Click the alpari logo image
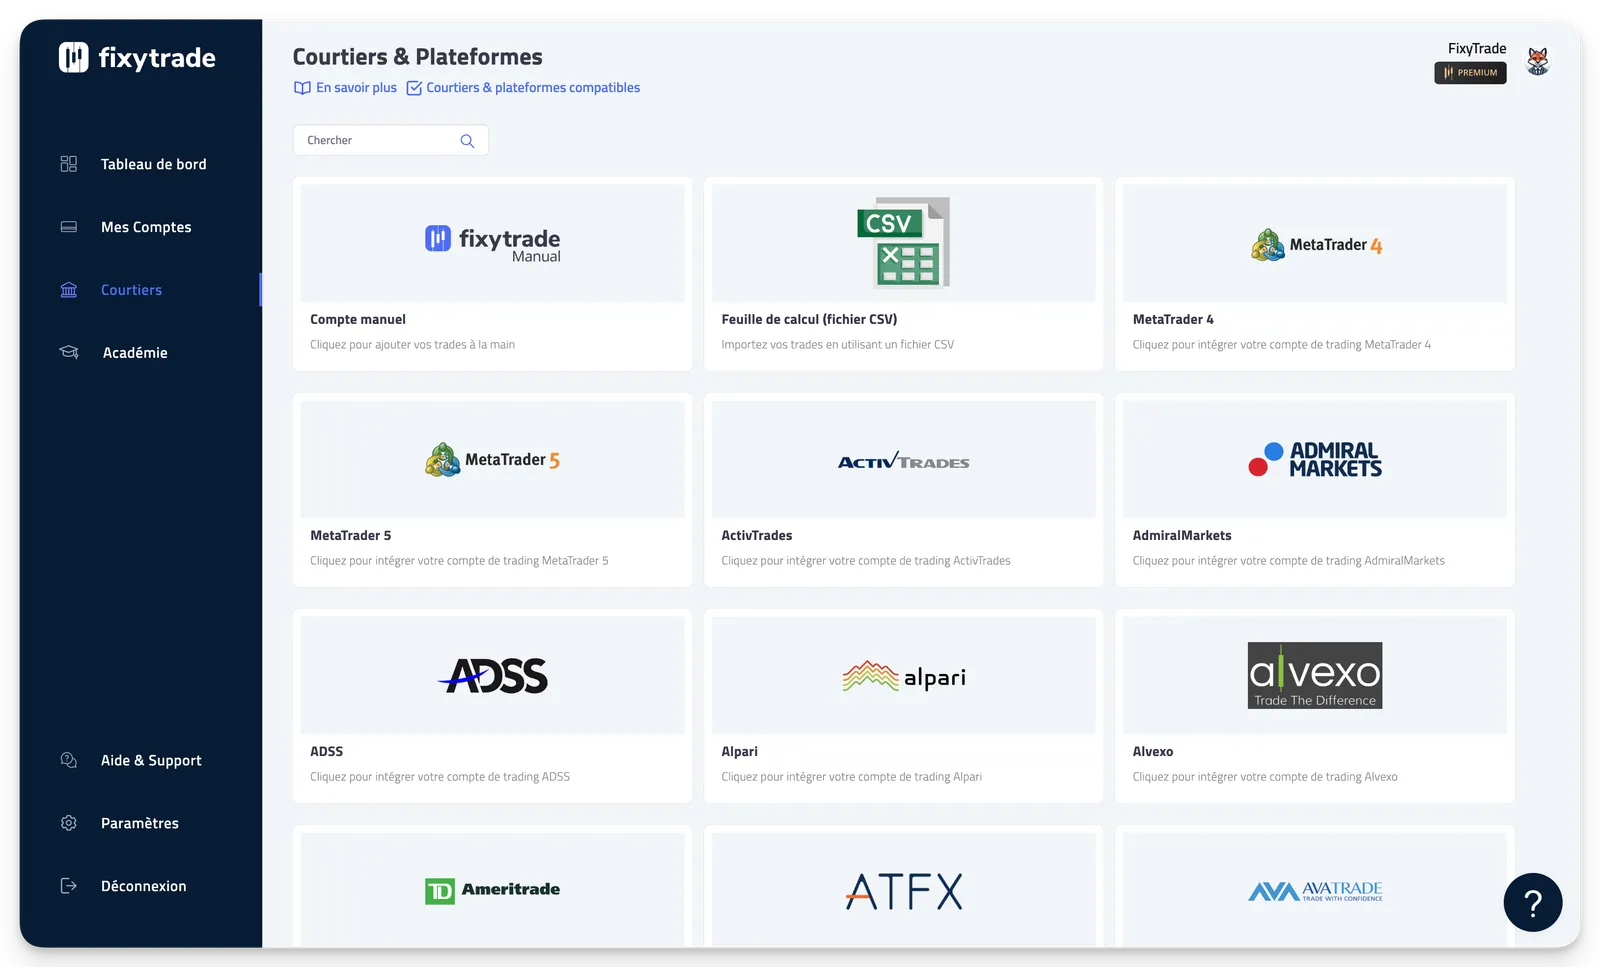This screenshot has height=967, width=1600. (904, 677)
